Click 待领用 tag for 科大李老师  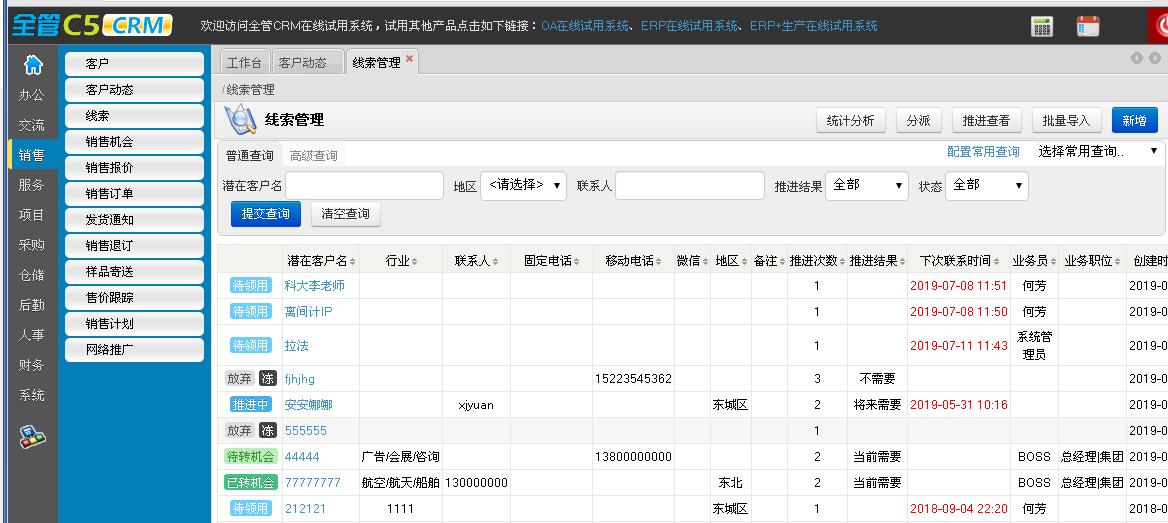coord(250,285)
